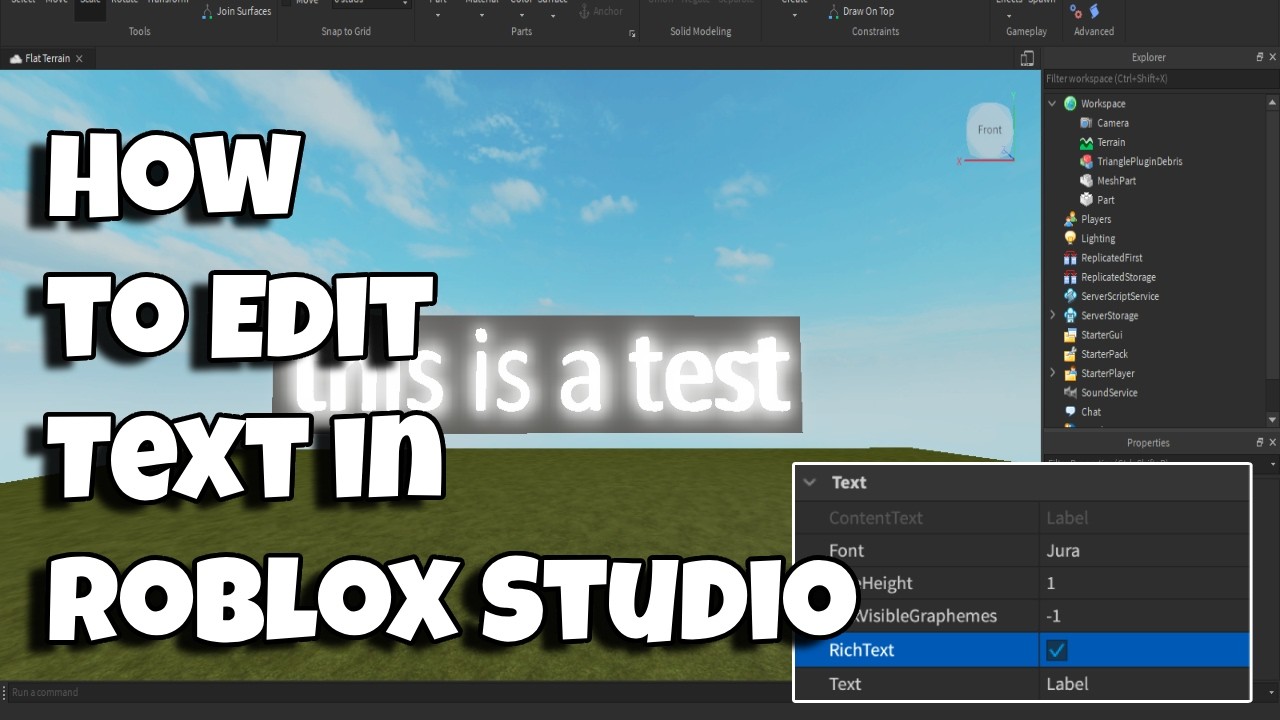Image resolution: width=1280 pixels, height=720 pixels.
Task: Open the Parts group options launcher
Action: (632, 34)
